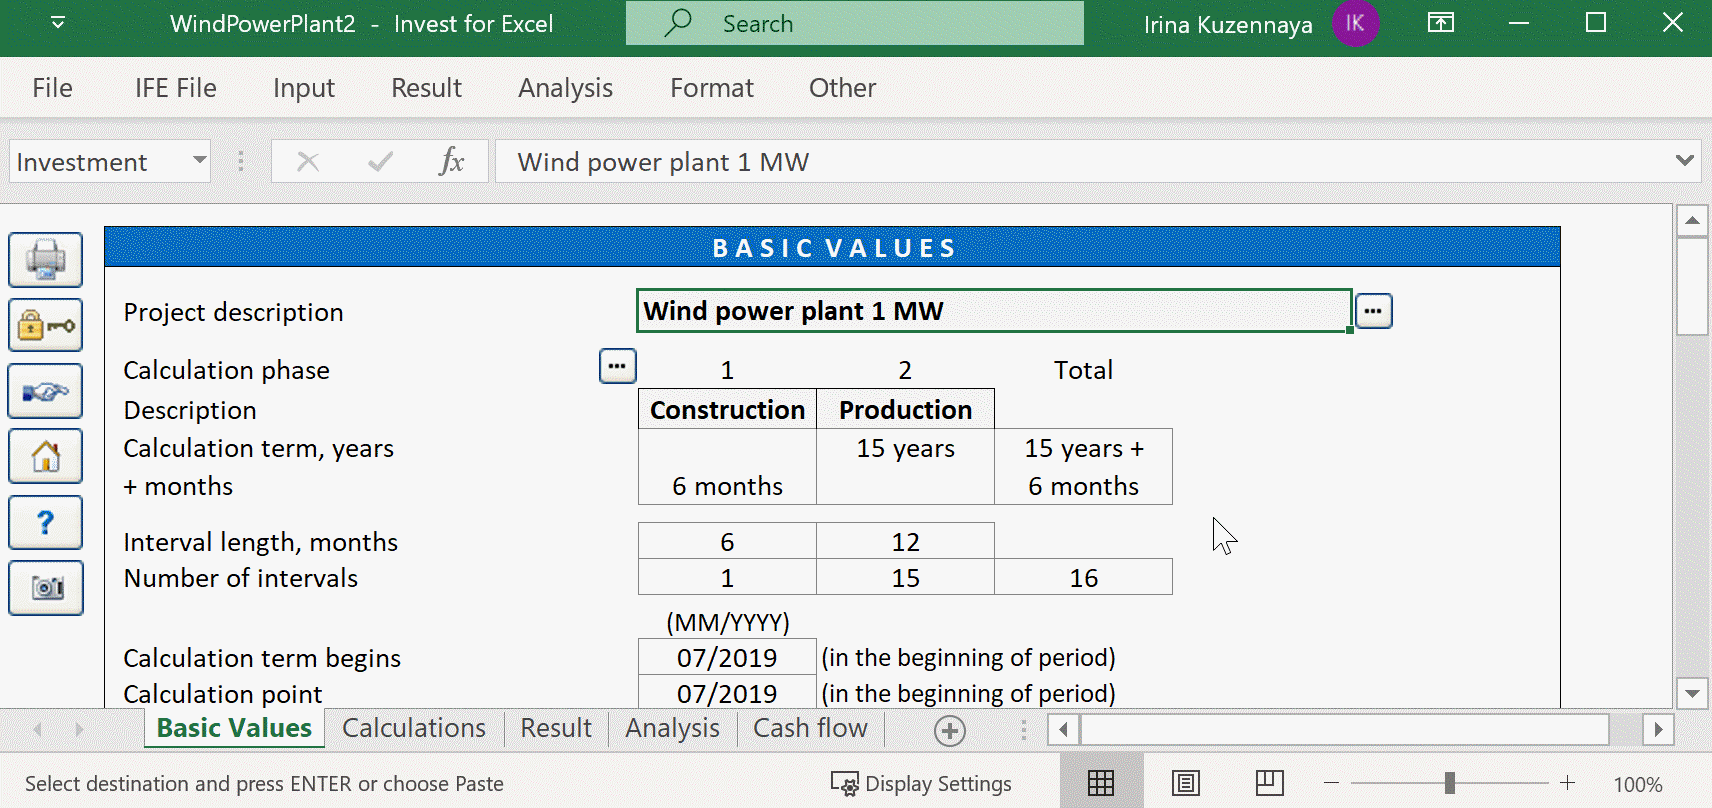
Task: Click the Display Settings status icon
Action: click(845, 784)
